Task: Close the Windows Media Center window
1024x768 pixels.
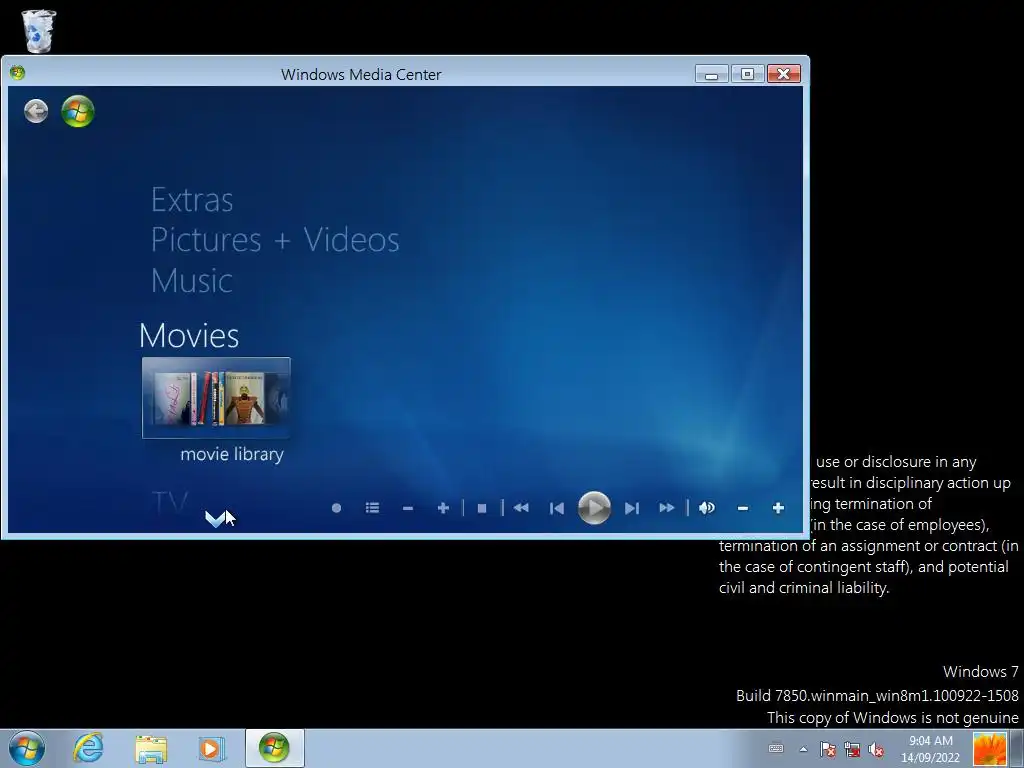Action: click(784, 74)
